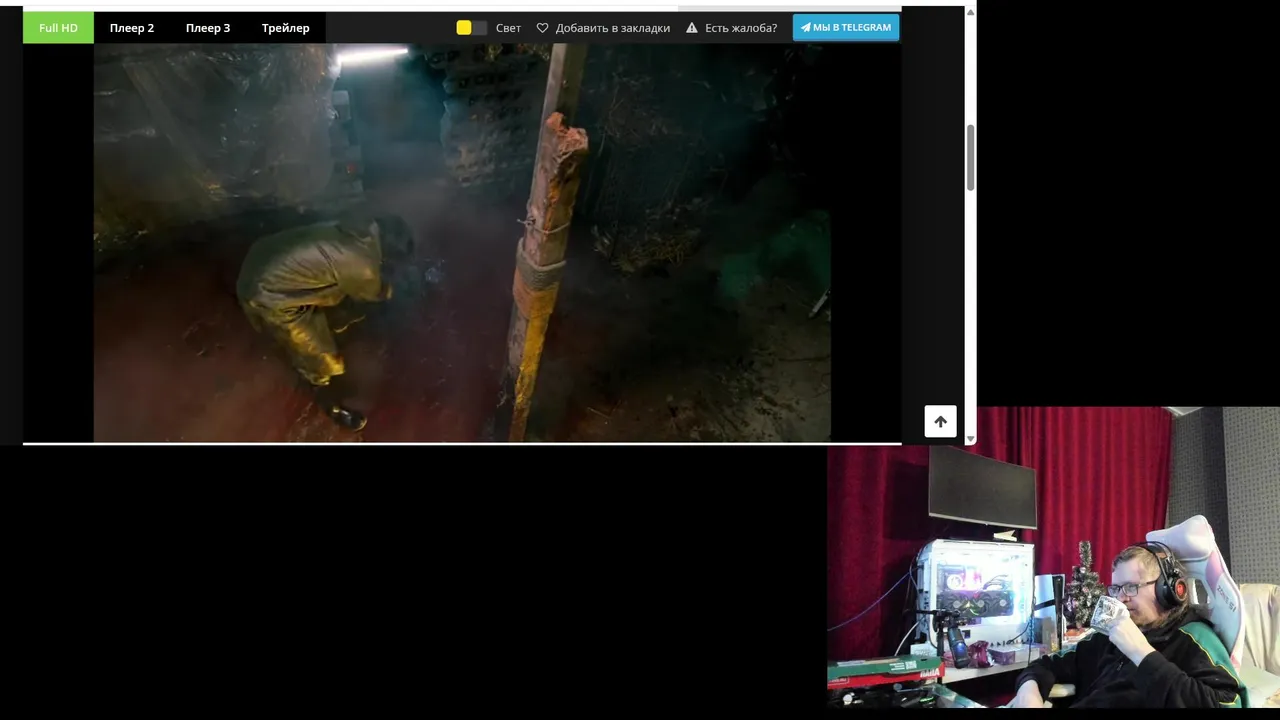Switch to Плеер 2 tab
This screenshot has height=720, width=1280.
[x=132, y=28]
